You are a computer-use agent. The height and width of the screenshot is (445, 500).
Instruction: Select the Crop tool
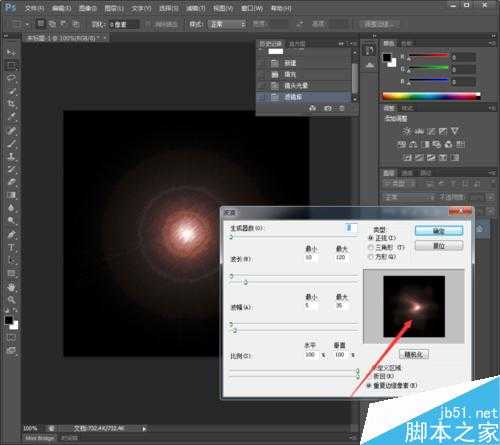[x=11, y=104]
